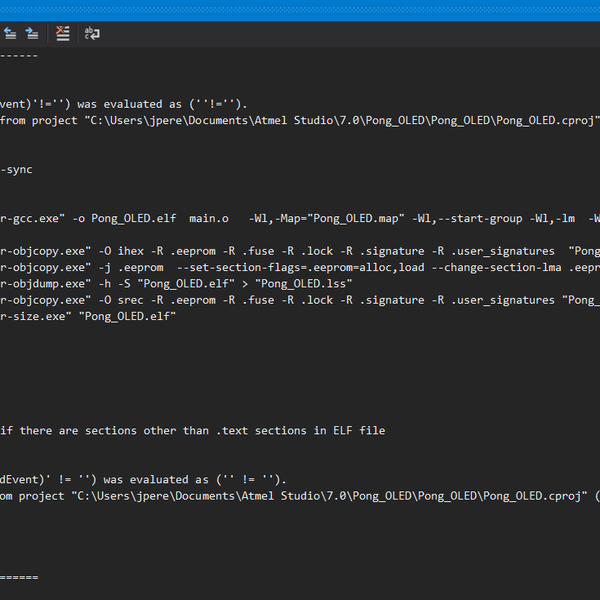Click the ====== separator line at bottom
This screenshot has height=600, width=600.
tap(19, 578)
